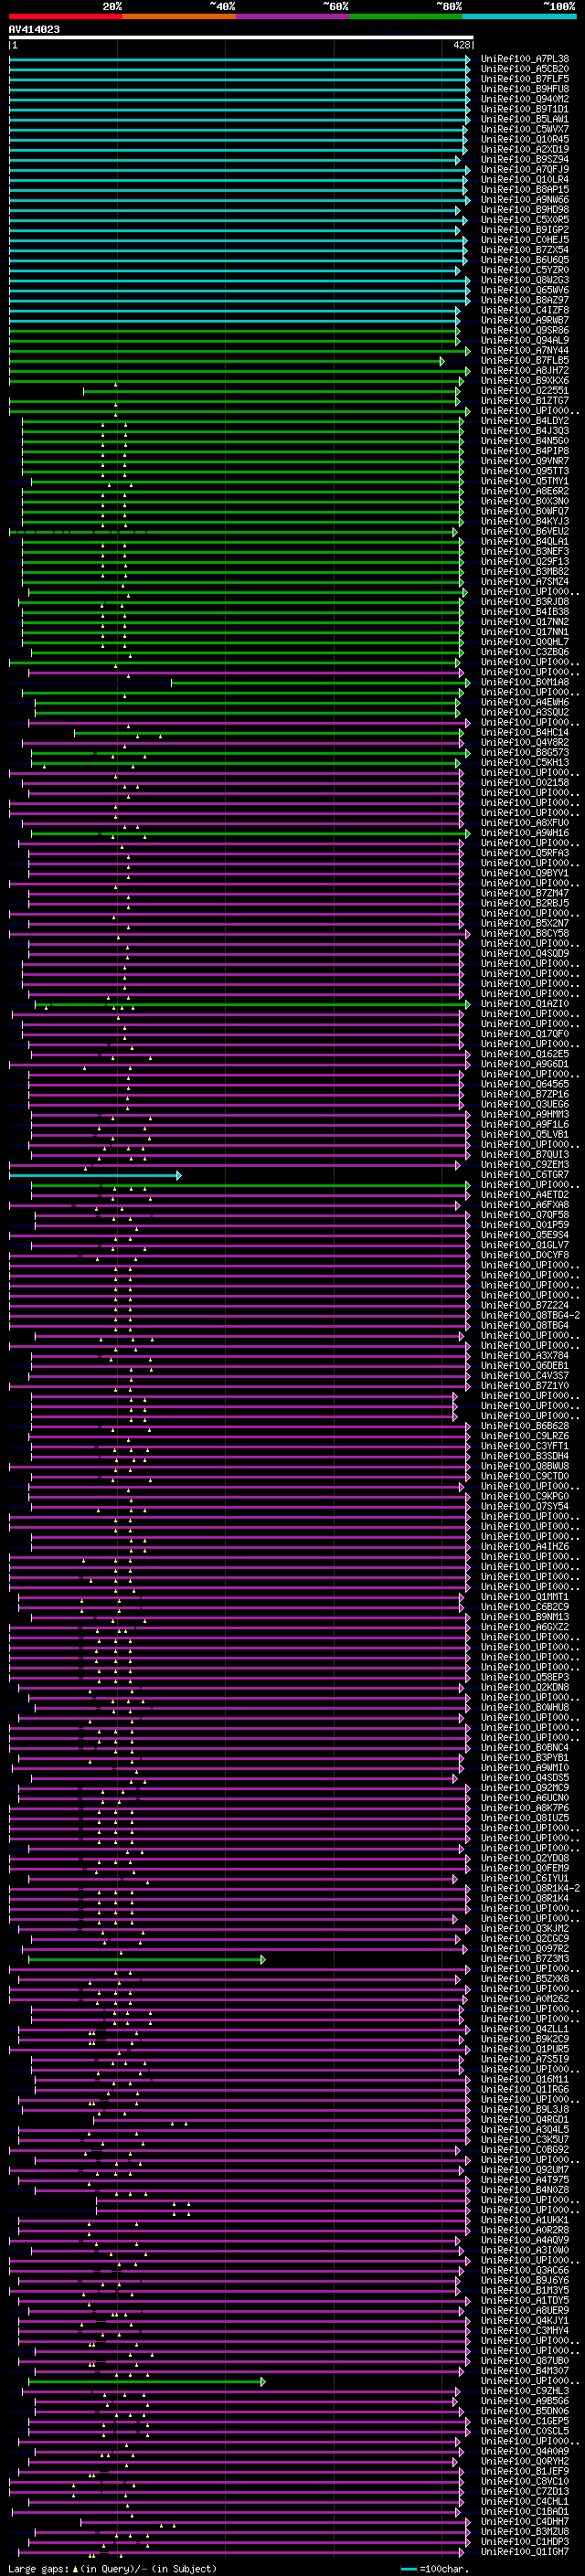Screen dimensions: 585x2576
Task: Select the UniRef100_C4IZF8 label
Action: (525, 310)
